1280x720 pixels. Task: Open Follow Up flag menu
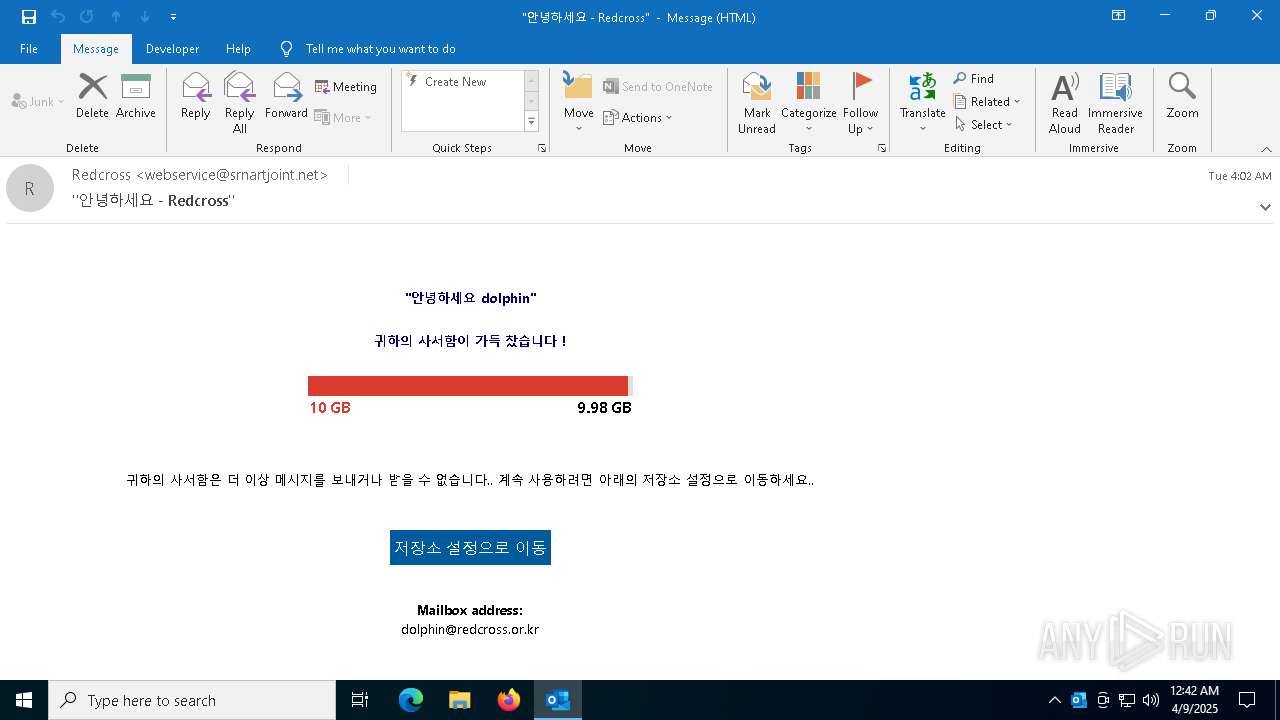(860, 103)
